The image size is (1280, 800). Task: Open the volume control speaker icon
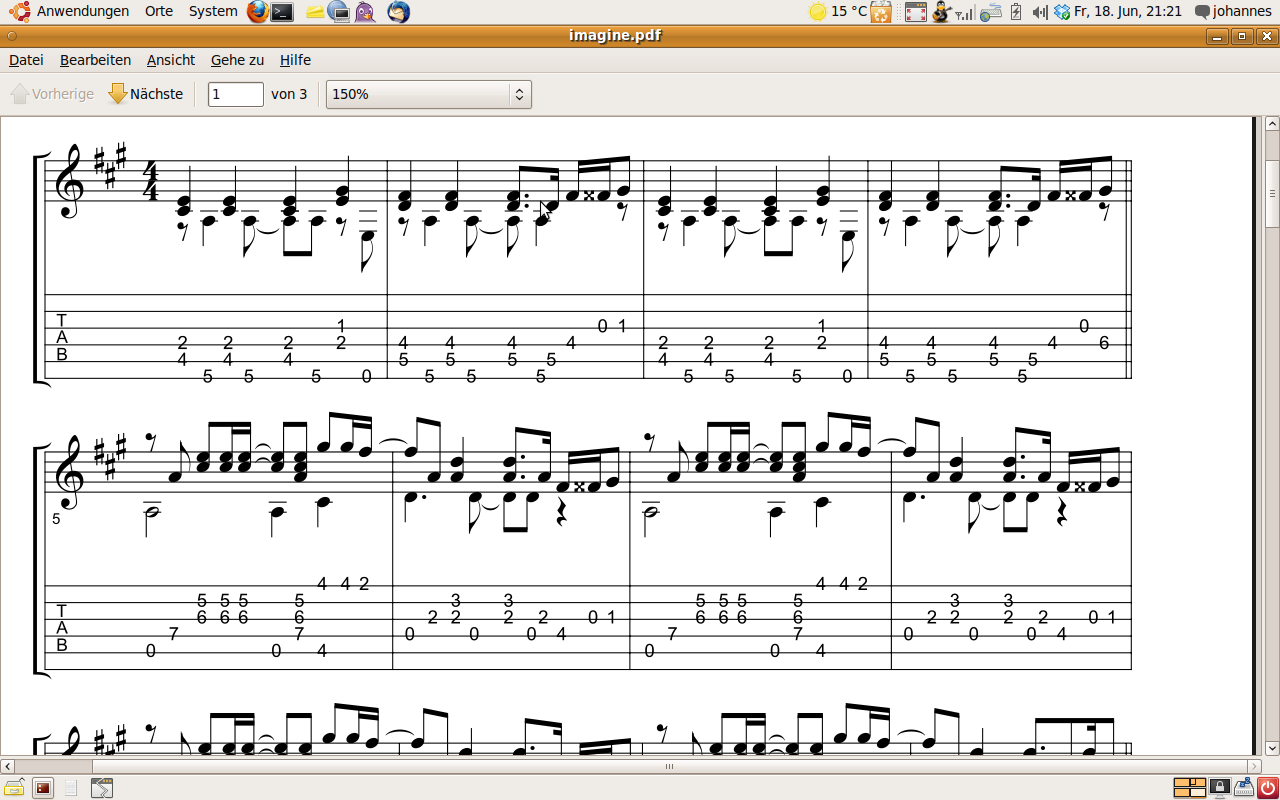[x=1040, y=12]
